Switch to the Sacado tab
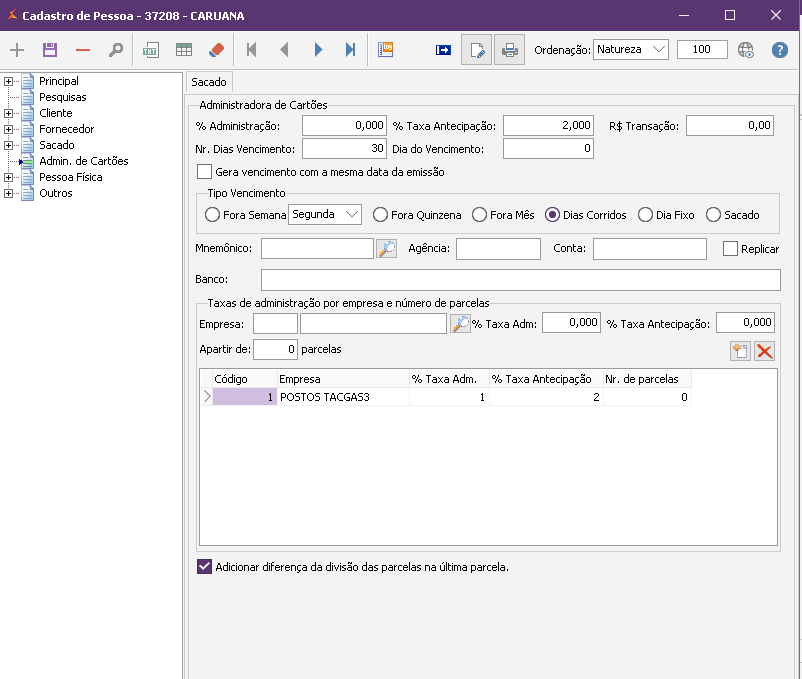The width and height of the screenshot is (802, 679). pyautogui.click(x=209, y=82)
